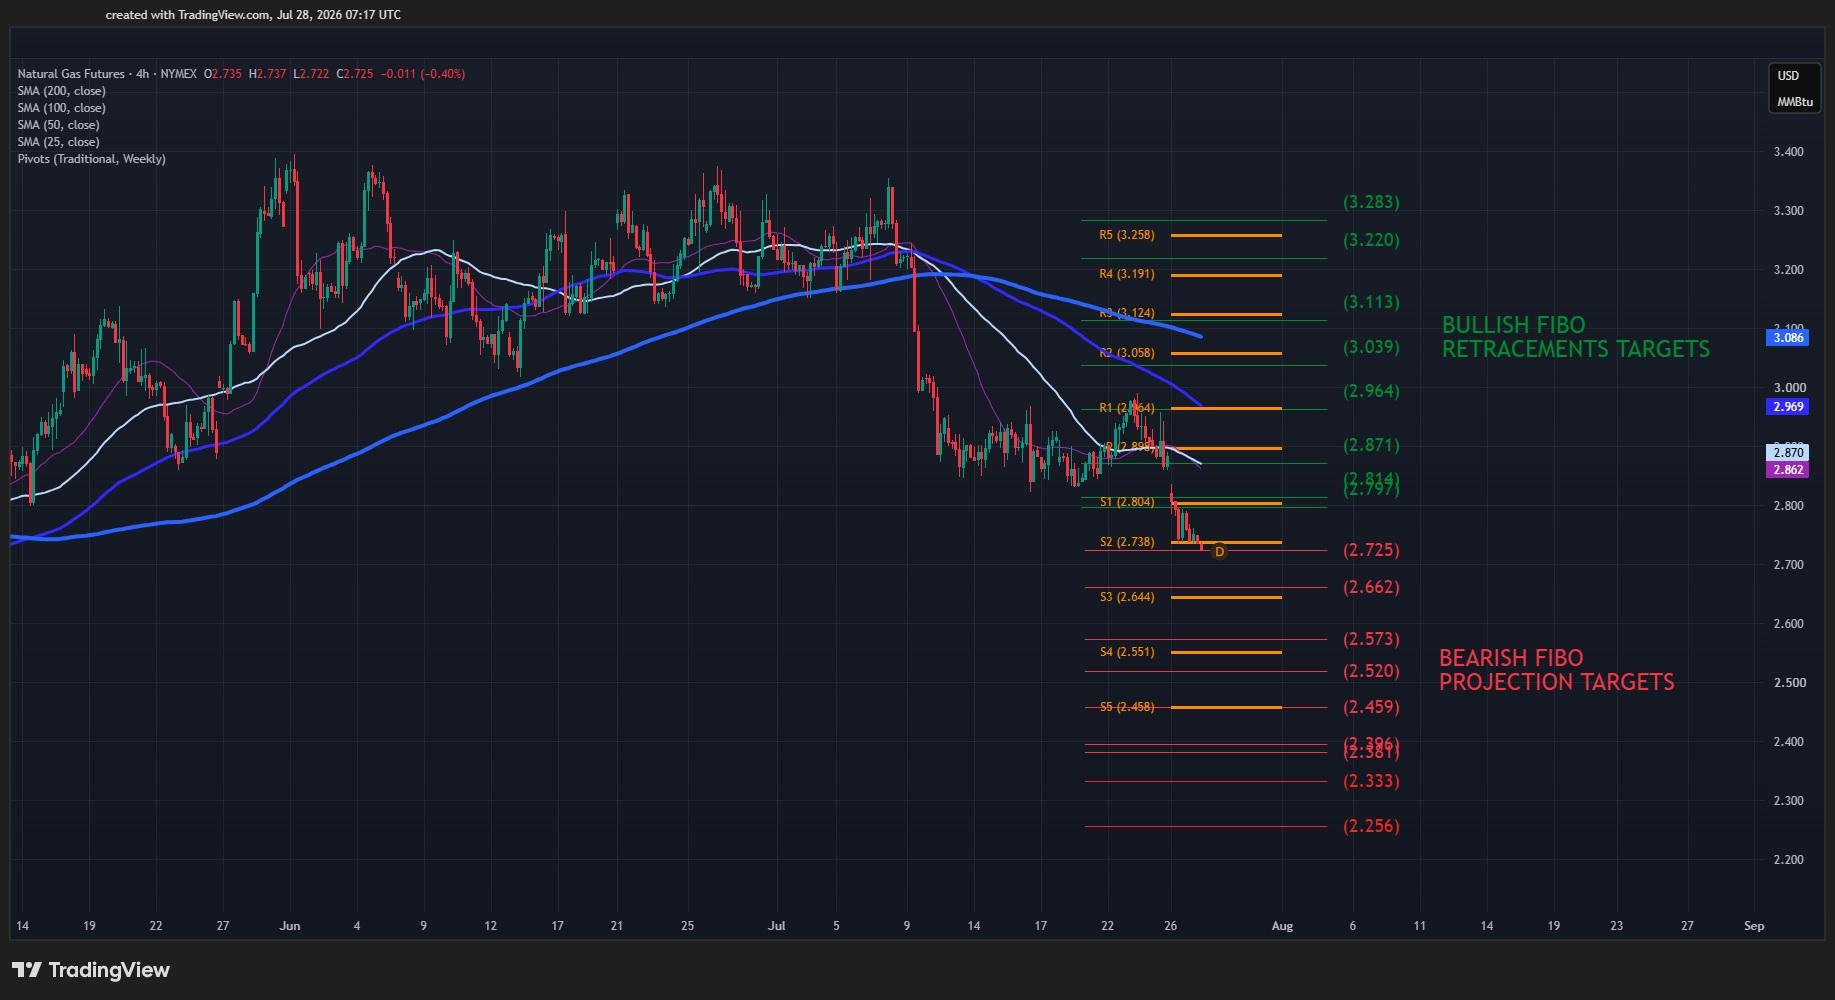Click the R4 (3.191) pivot label
Viewport: 1835px width, 1000px height.
[x=1127, y=274]
